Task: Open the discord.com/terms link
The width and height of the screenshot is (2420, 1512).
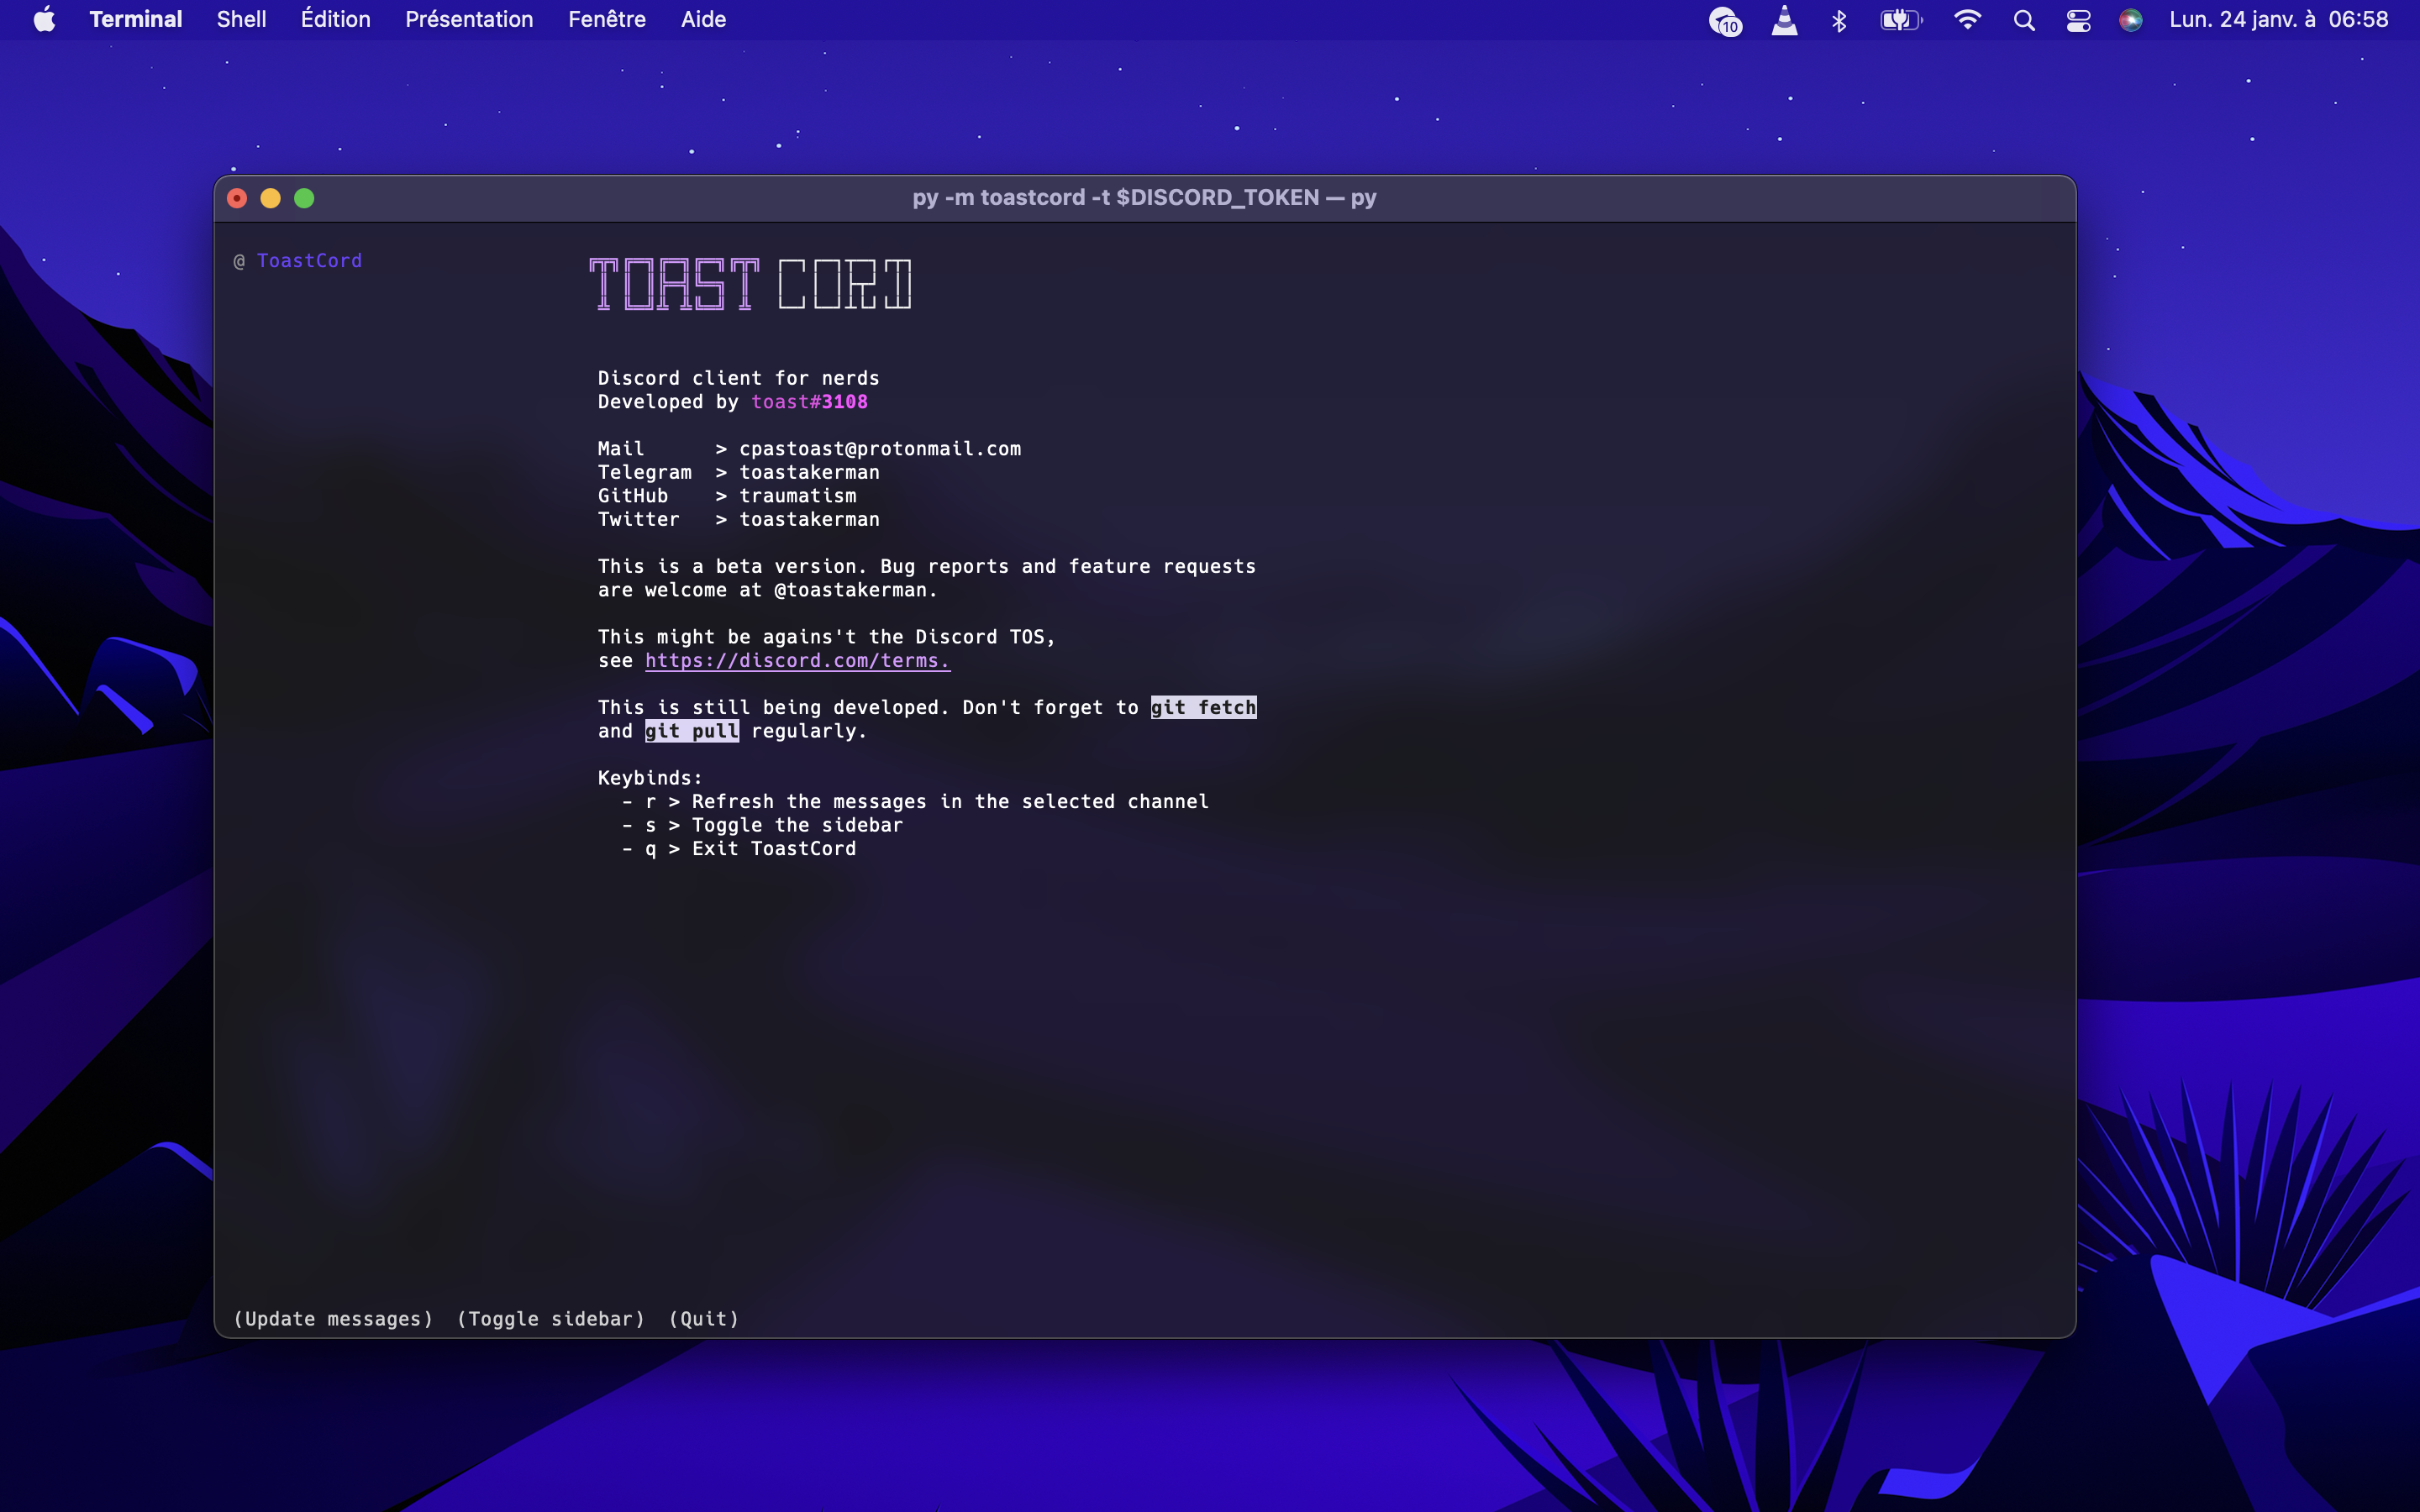Action: pos(797,660)
